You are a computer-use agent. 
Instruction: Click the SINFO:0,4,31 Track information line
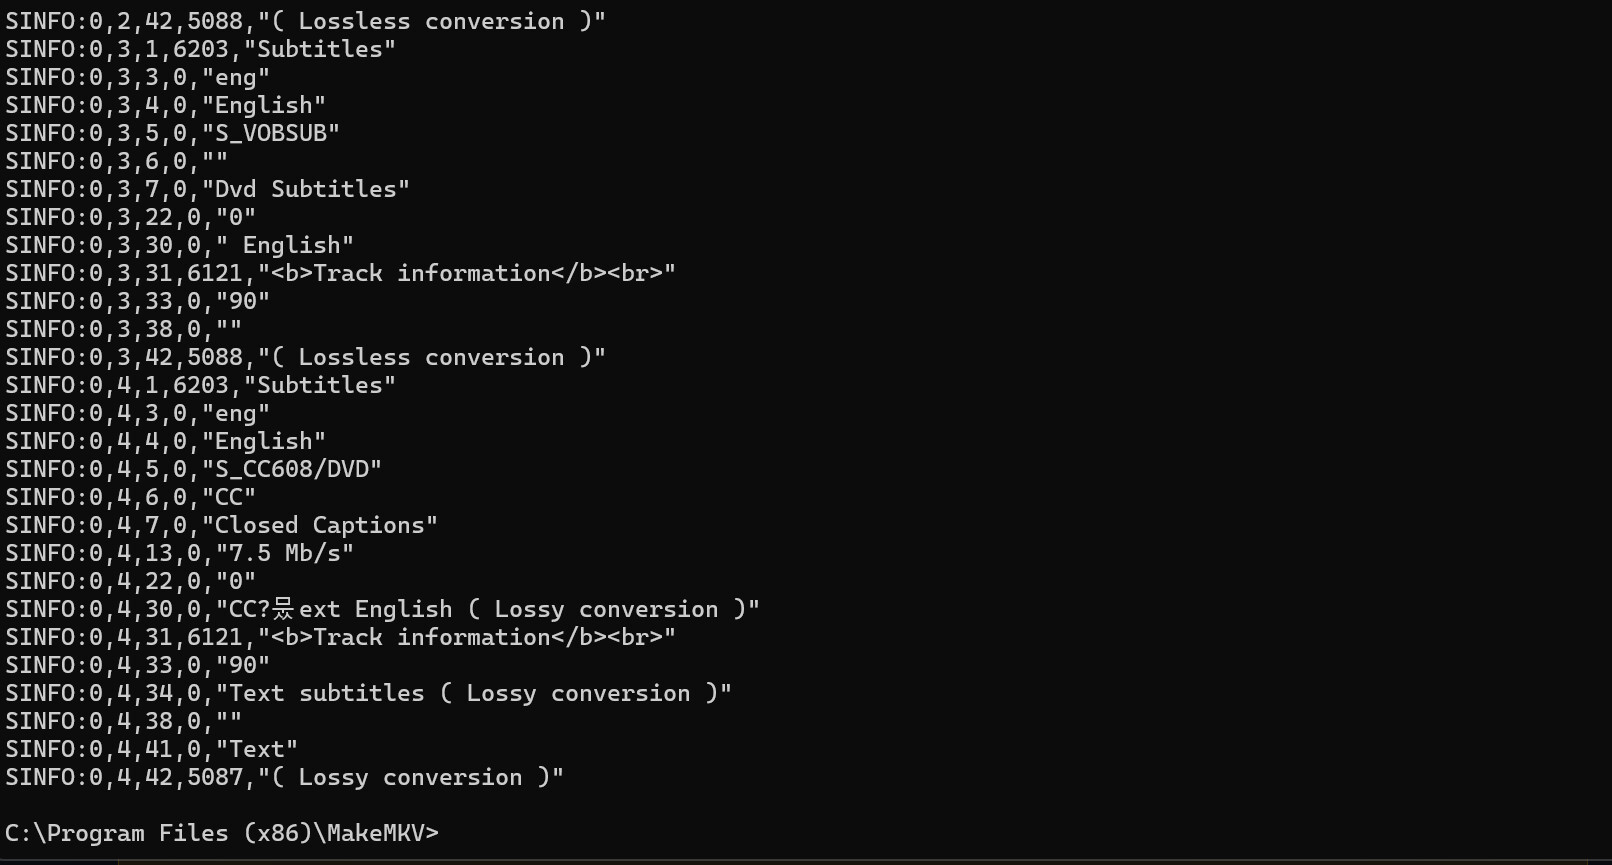[x=341, y=637]
